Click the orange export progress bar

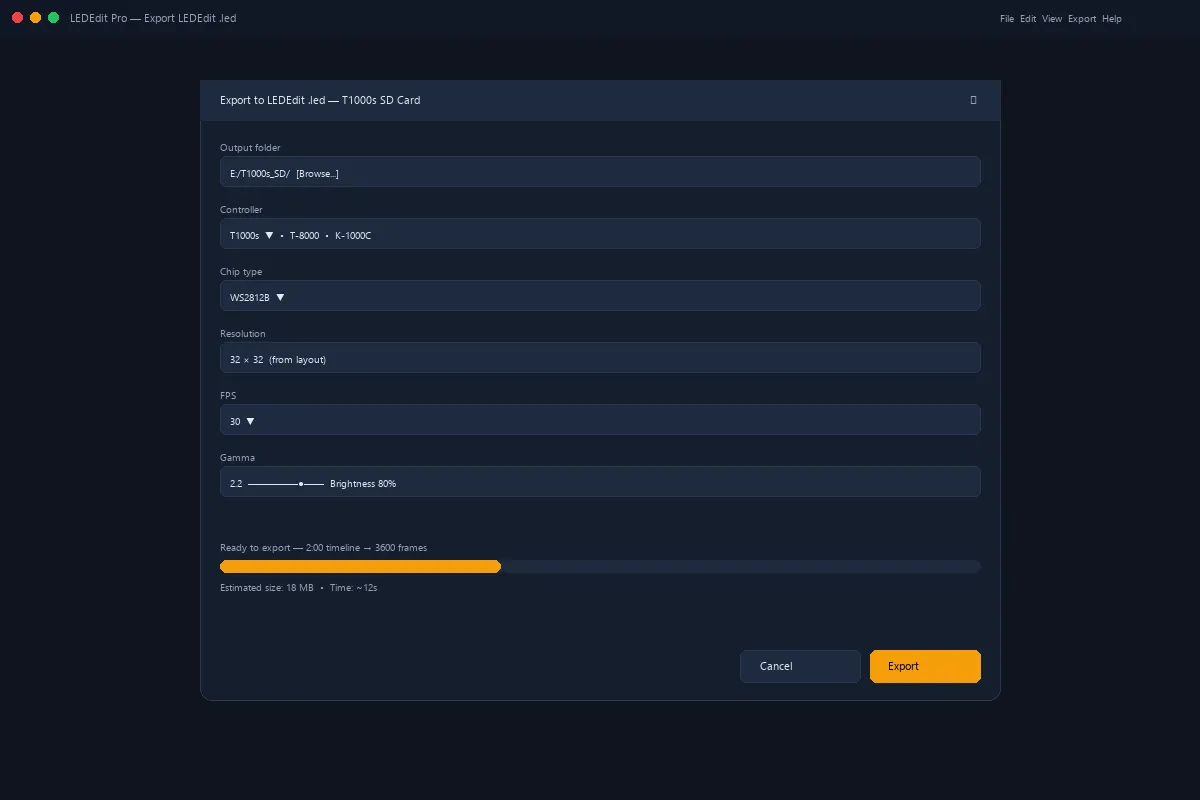coord(360,566)
